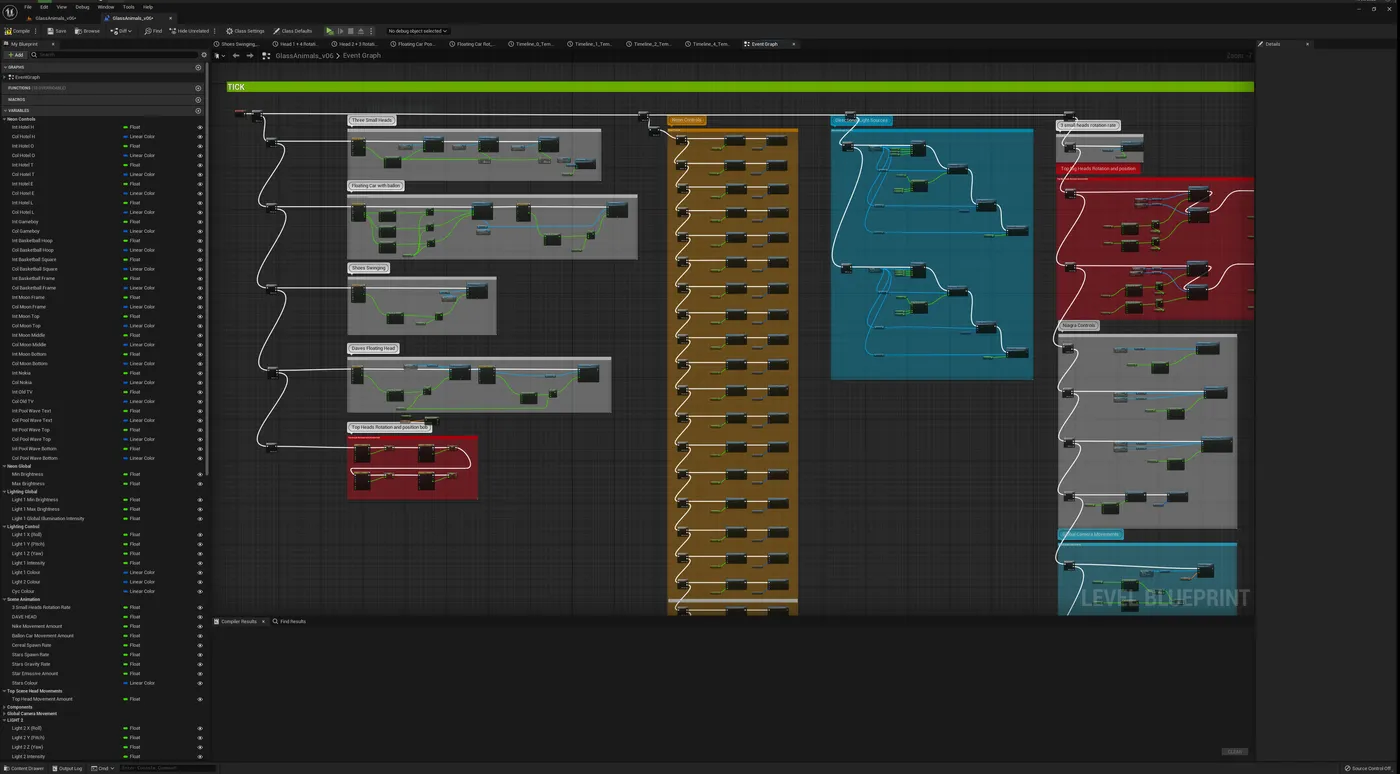The width and height of the screenshot is (1400, 774).
Task: Click the Save icon in the toolbar
Action: [x=53, y=31]
